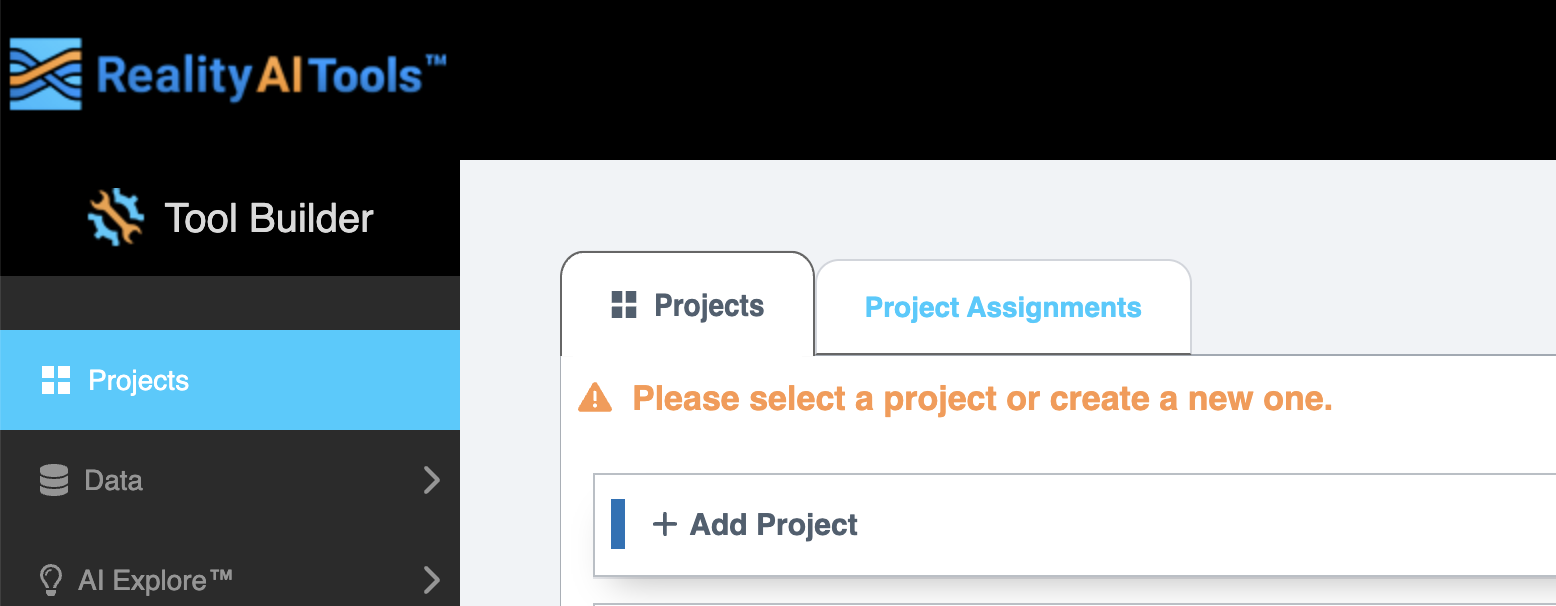Click the blue bar beside Add Project
Image resolution: width=1556 pixels, height=606 pixels.
(x=617, y=523)
